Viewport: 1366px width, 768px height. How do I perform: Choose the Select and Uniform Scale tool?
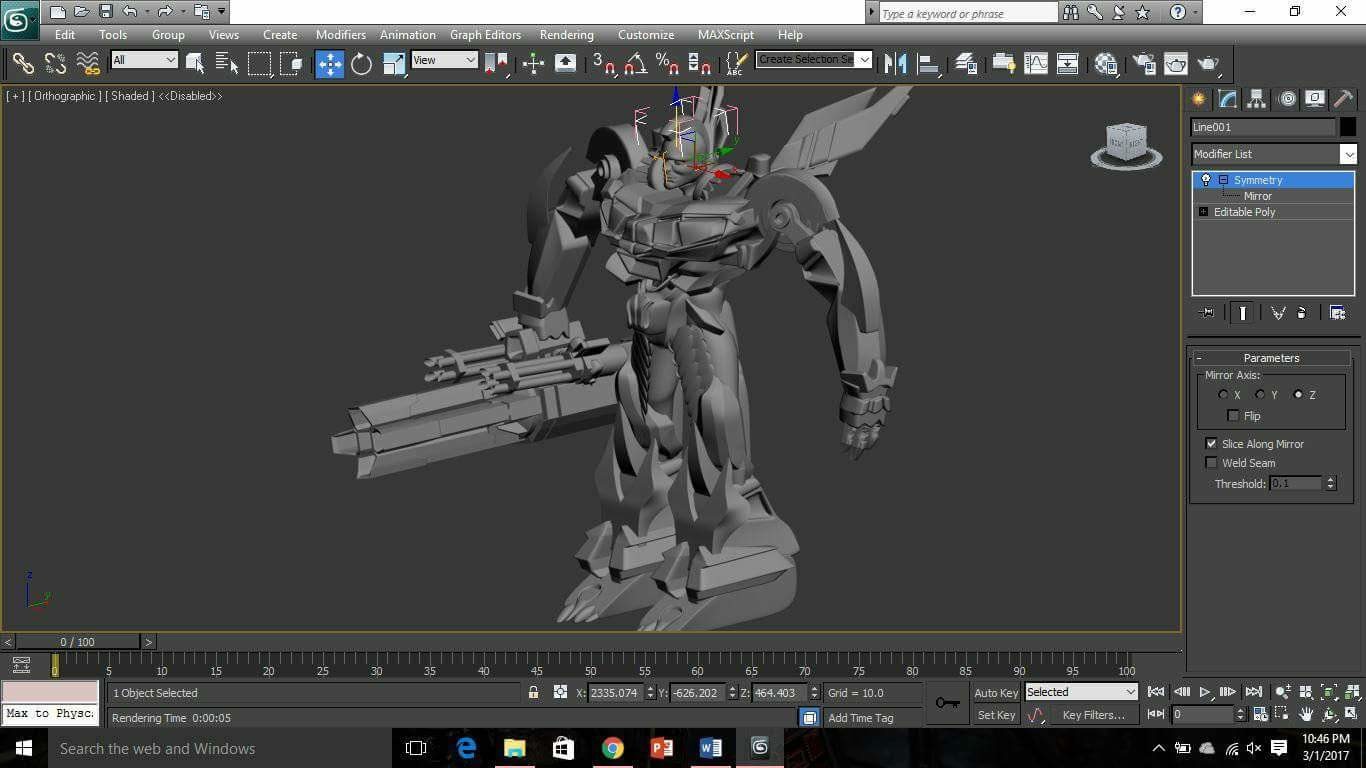pos(392,63)
